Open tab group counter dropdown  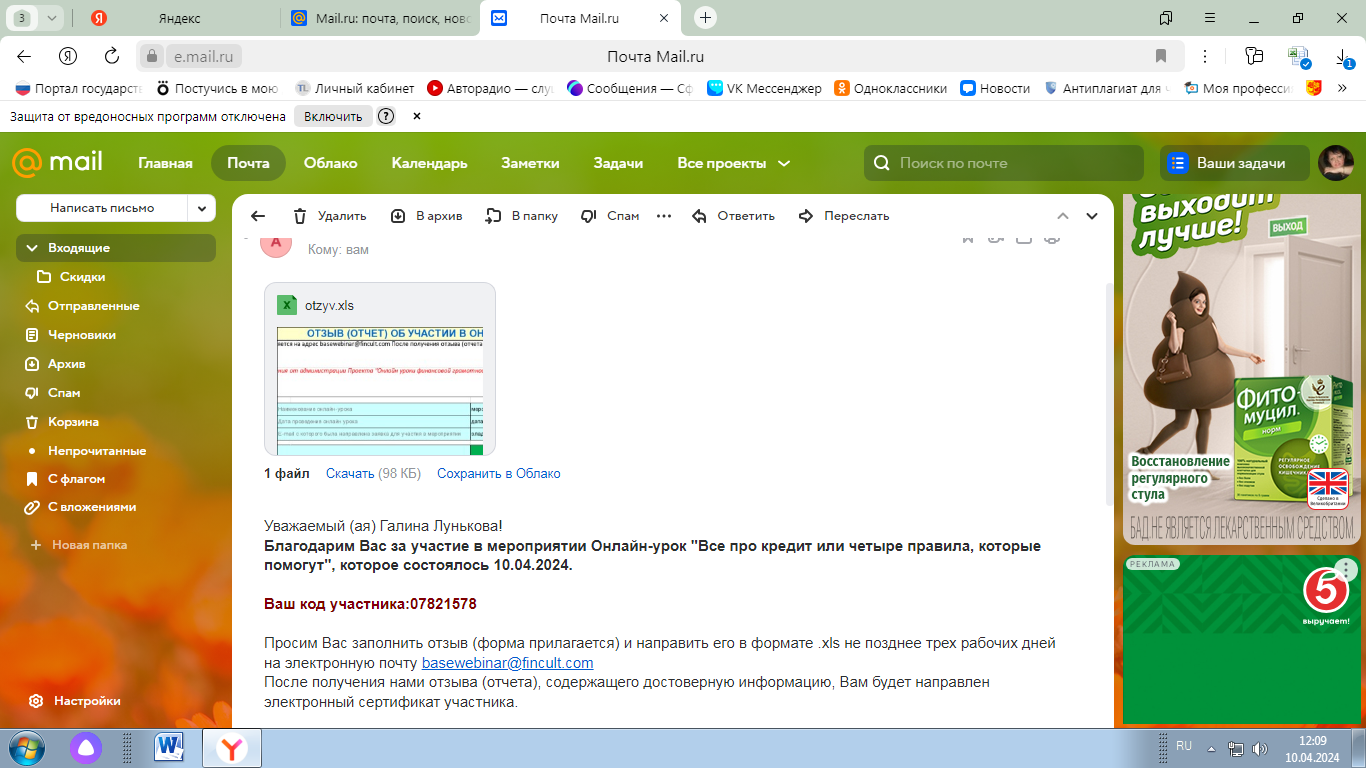point(37,18)
